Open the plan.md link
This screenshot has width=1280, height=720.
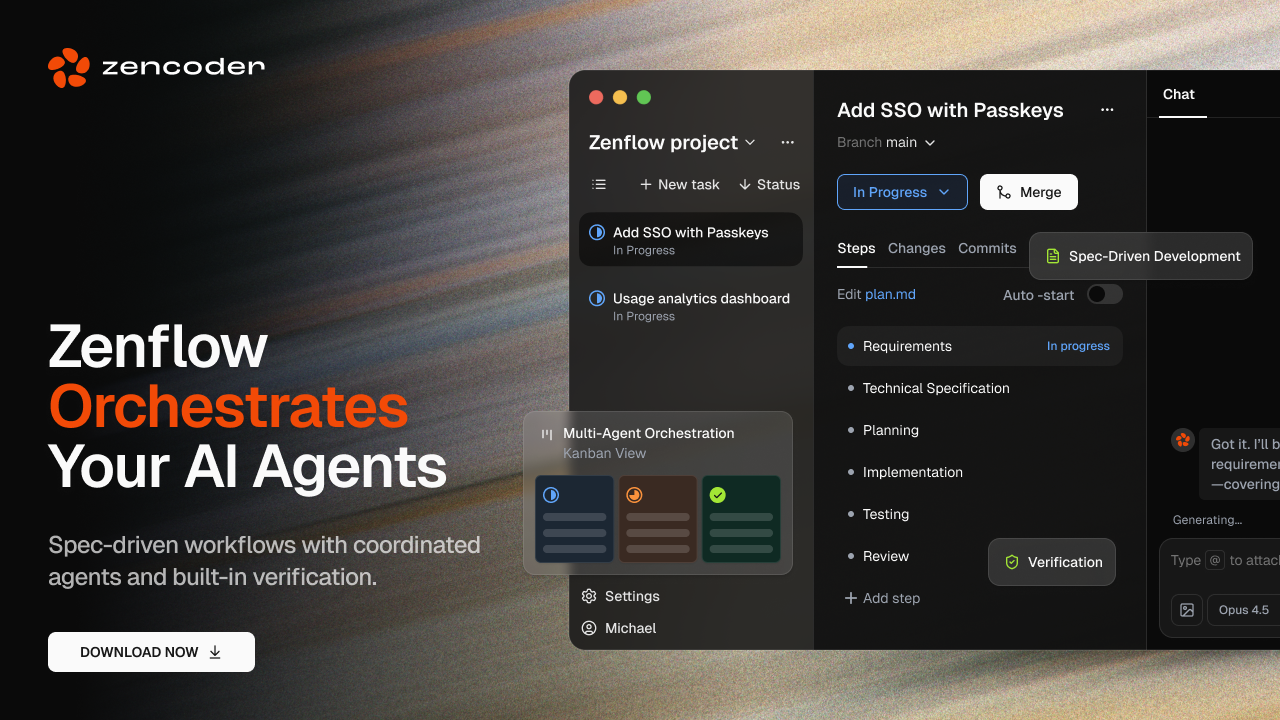tap(890, 294)
